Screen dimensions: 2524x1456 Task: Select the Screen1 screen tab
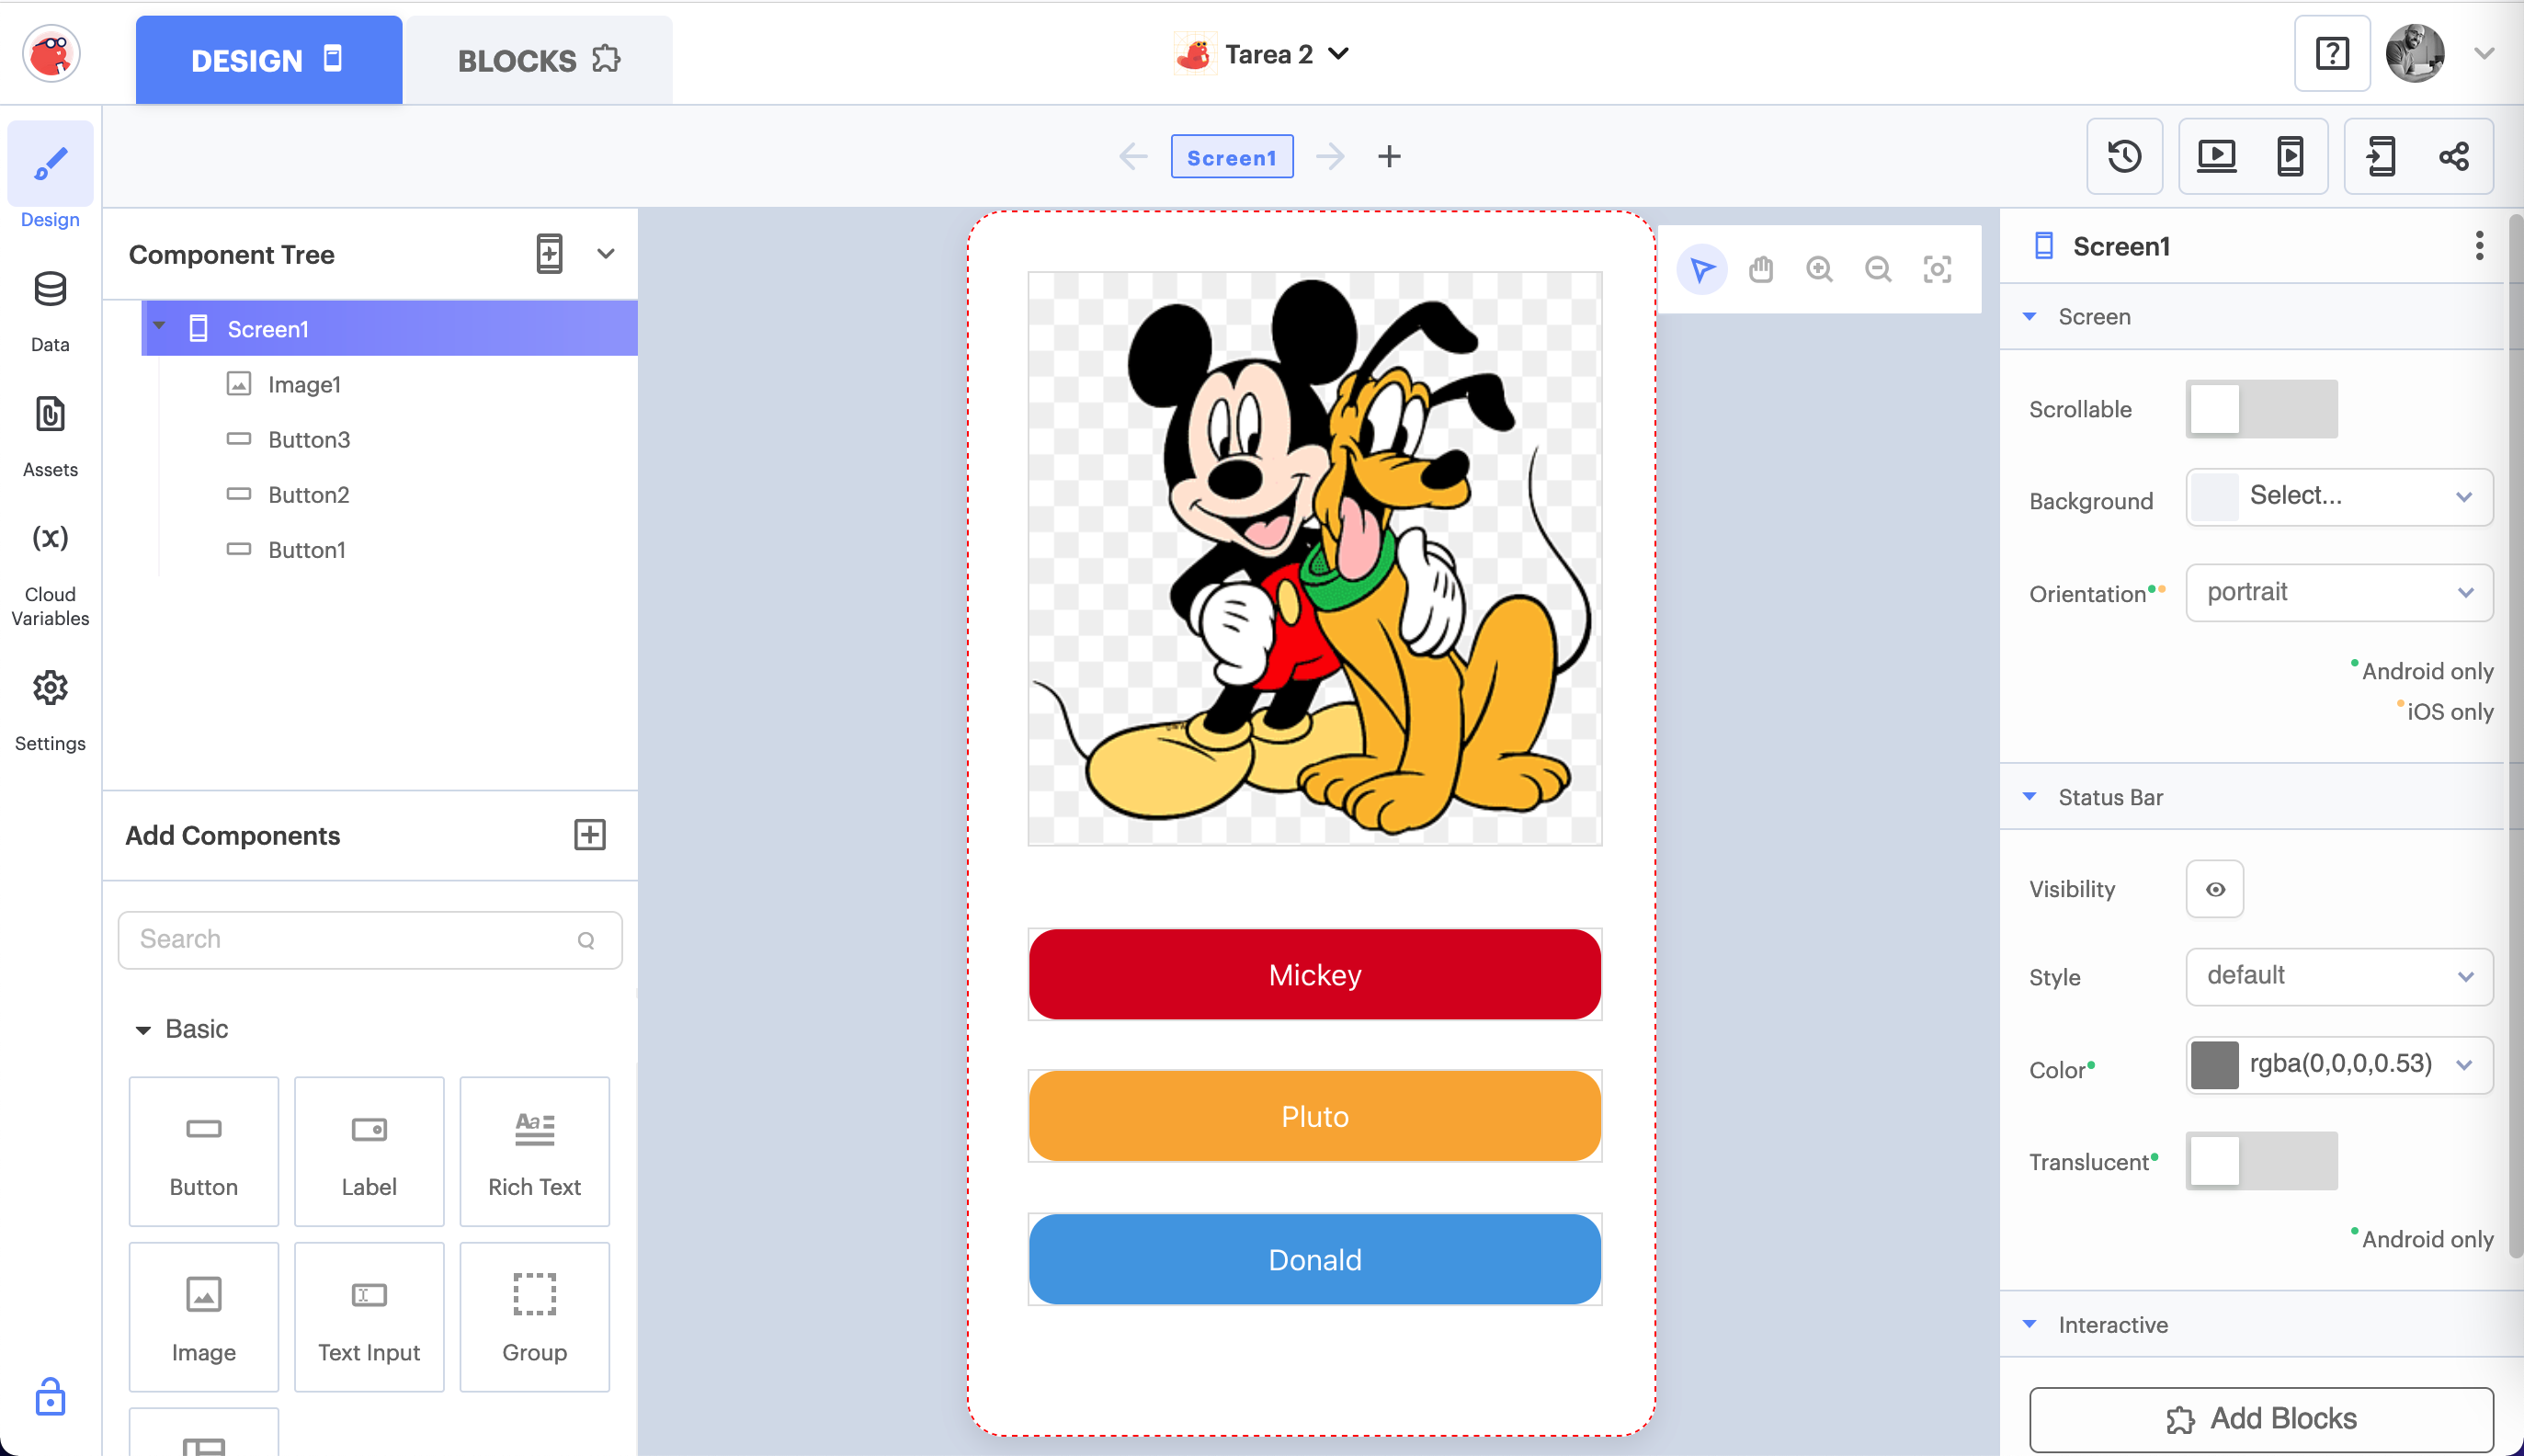coord(1231,157)
